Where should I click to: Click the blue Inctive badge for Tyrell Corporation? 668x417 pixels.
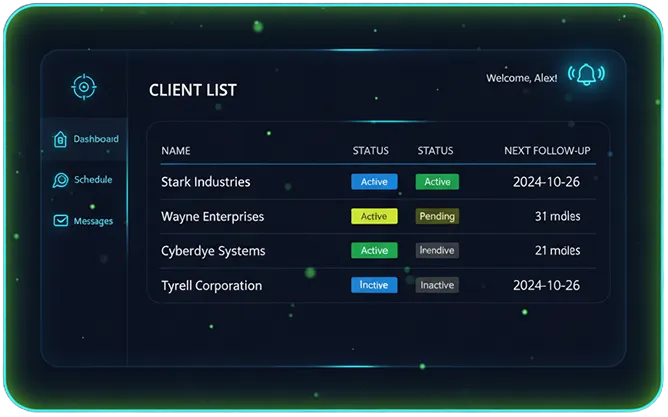pos(374,285)
